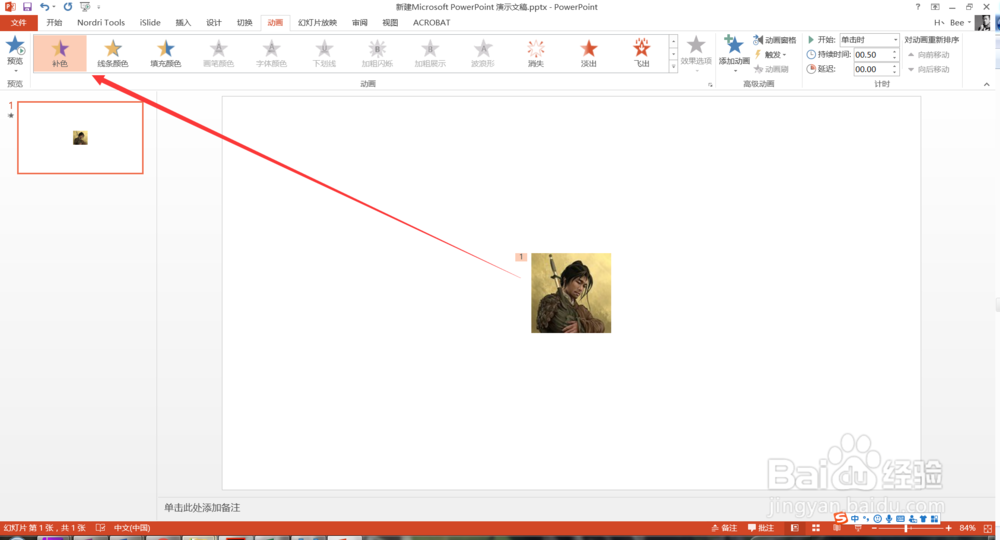Screen dimensions: 1000x540
Task: Toggle Sogou punctuation mode button
Action: tap(866, 519)
